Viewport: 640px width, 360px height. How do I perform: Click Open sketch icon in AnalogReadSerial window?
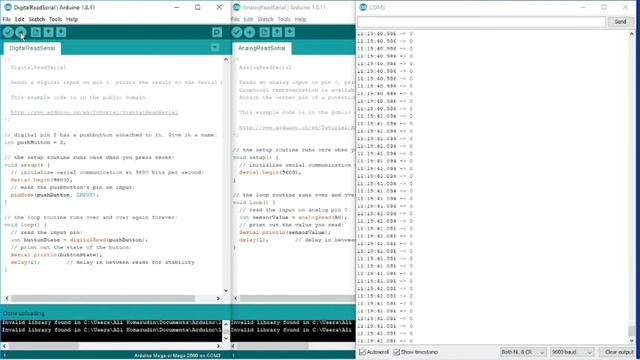(277, 32)
